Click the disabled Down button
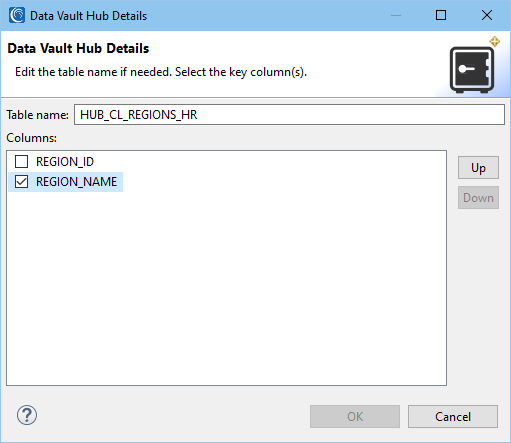511x443 pixels. (x=478, y=198)
